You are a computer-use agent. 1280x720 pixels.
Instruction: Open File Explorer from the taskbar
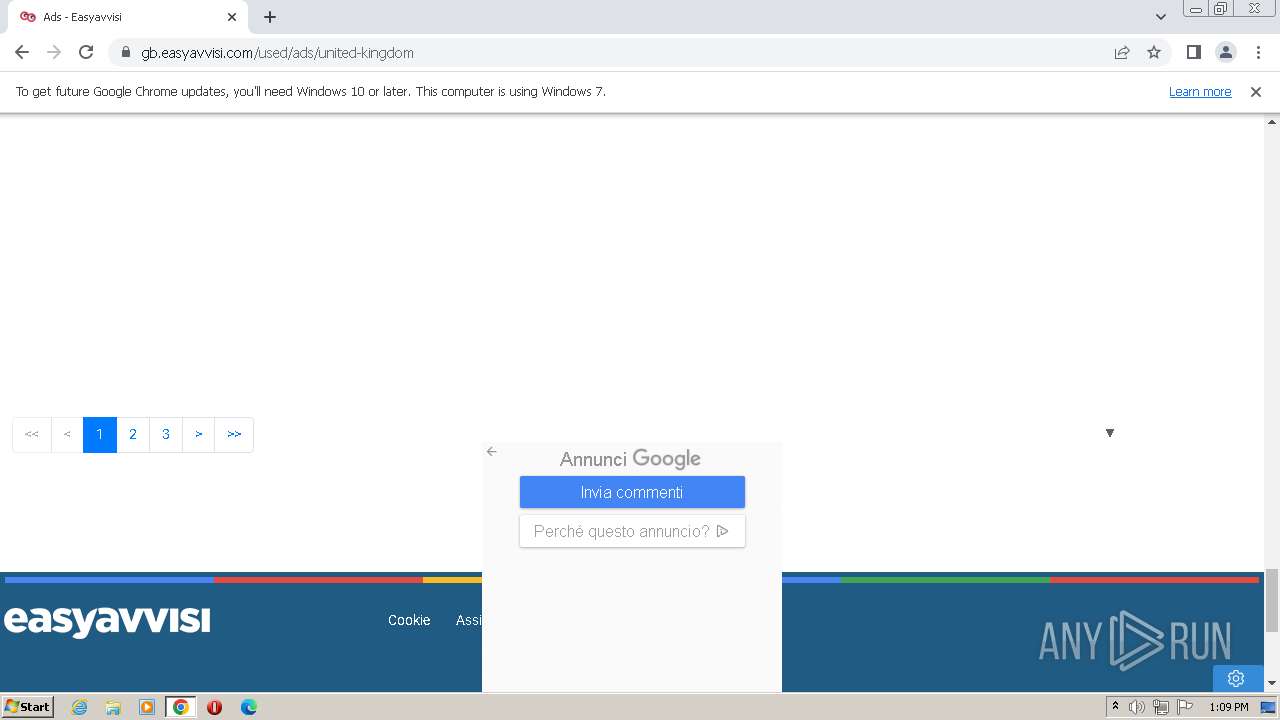(x=113, y=707)
